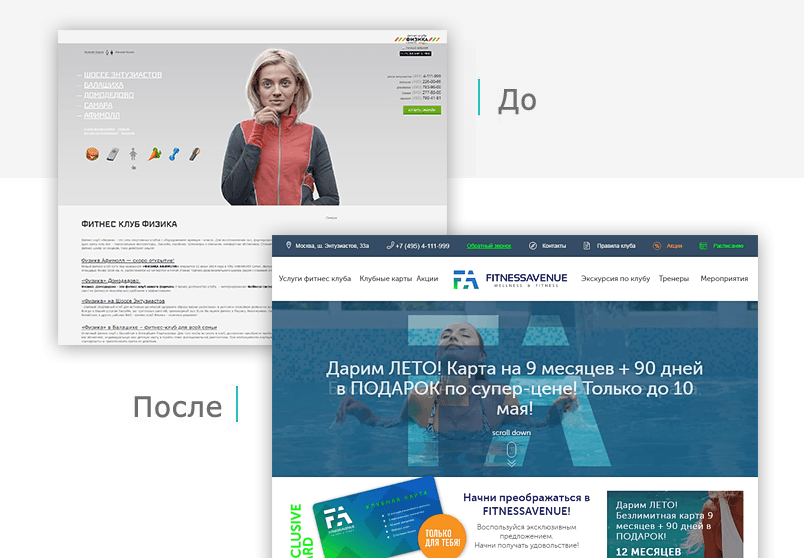Click the FITNESSAVENUE wordmark

[x=526, y=277]
